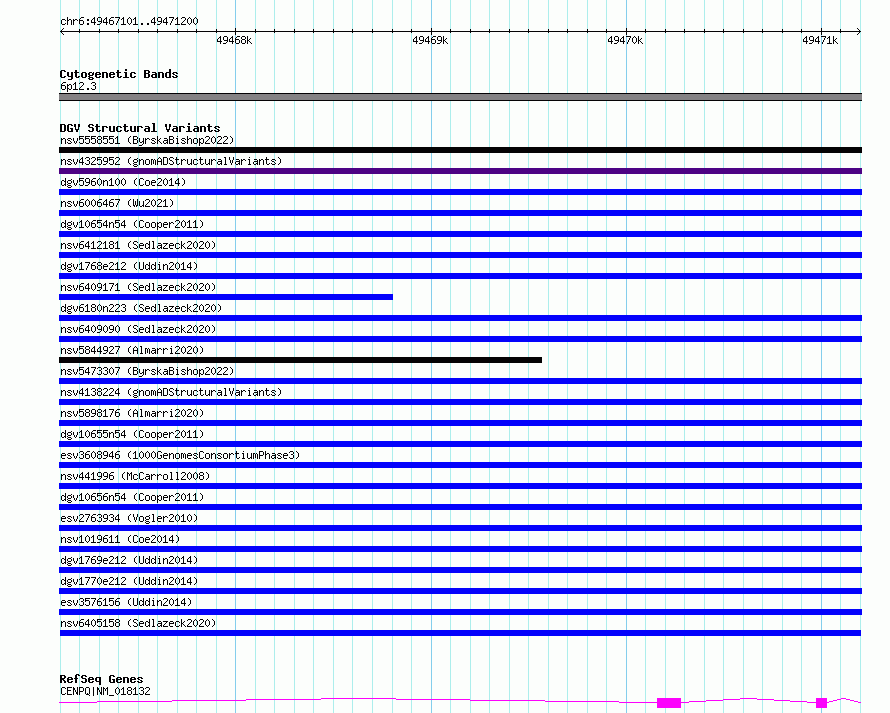Open variant nsv1019611 (Coe2014)
890x713 pixels.
pos(120,539)
